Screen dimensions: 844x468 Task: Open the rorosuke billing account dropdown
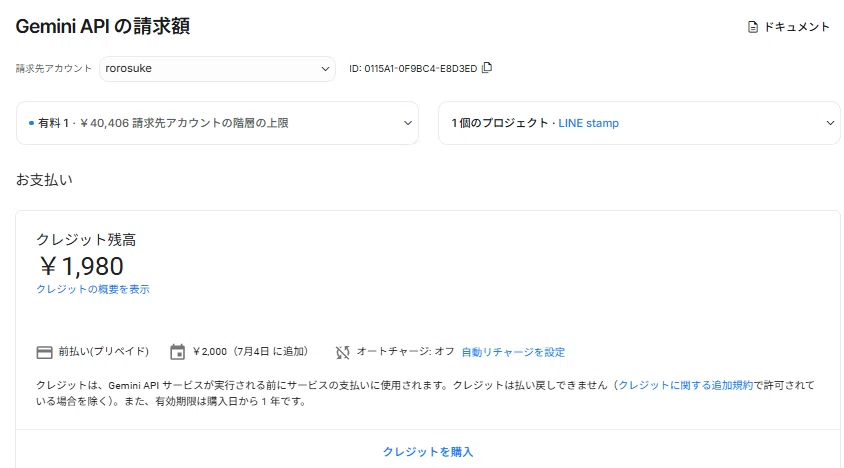(x=217, y=69)
